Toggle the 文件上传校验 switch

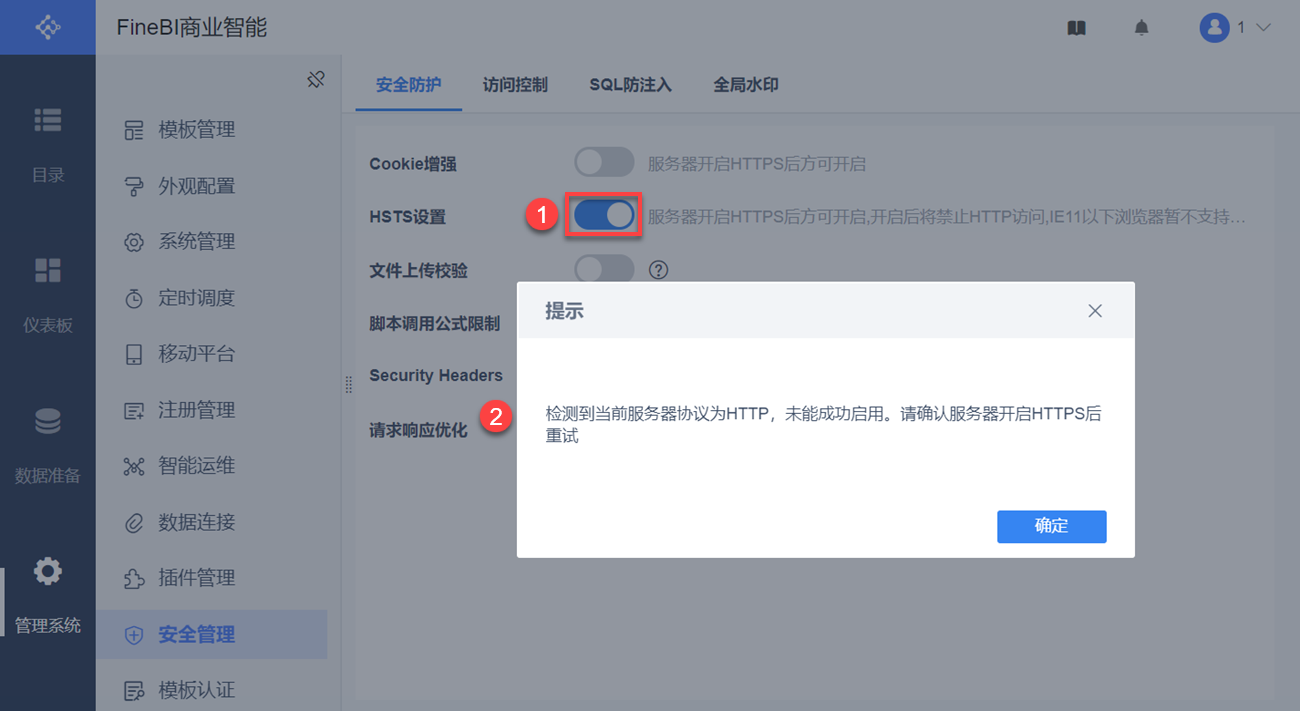coord(604,269)
